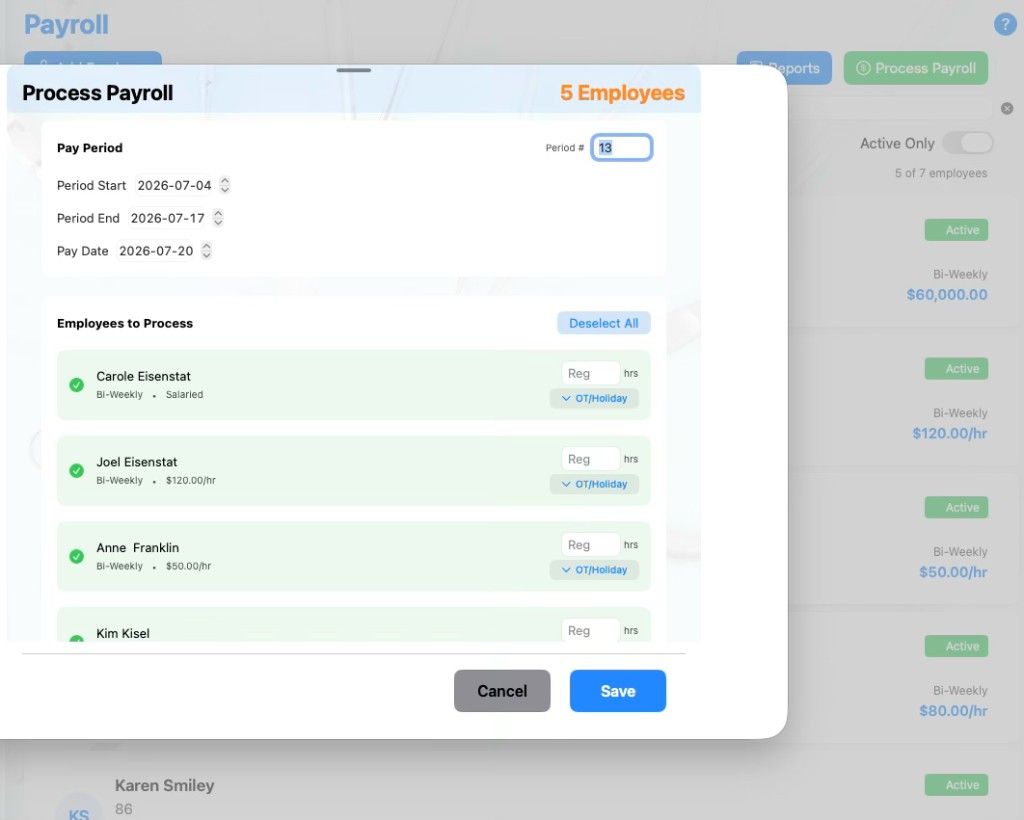The image size is (1024, 820).
Task: Expand OT/Holiday for Carole Eisenstat
Action: click(594, 398)
